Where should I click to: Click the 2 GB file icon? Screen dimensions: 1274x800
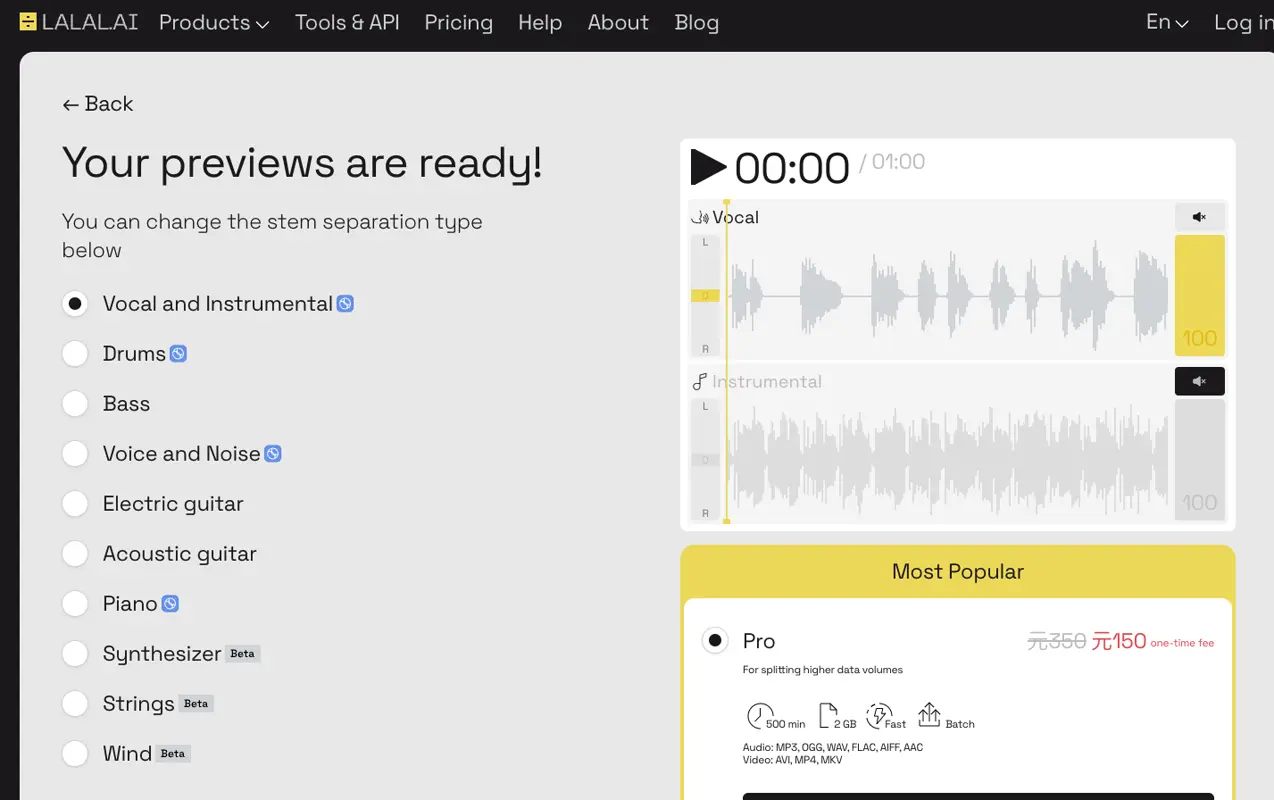(826, 715)
